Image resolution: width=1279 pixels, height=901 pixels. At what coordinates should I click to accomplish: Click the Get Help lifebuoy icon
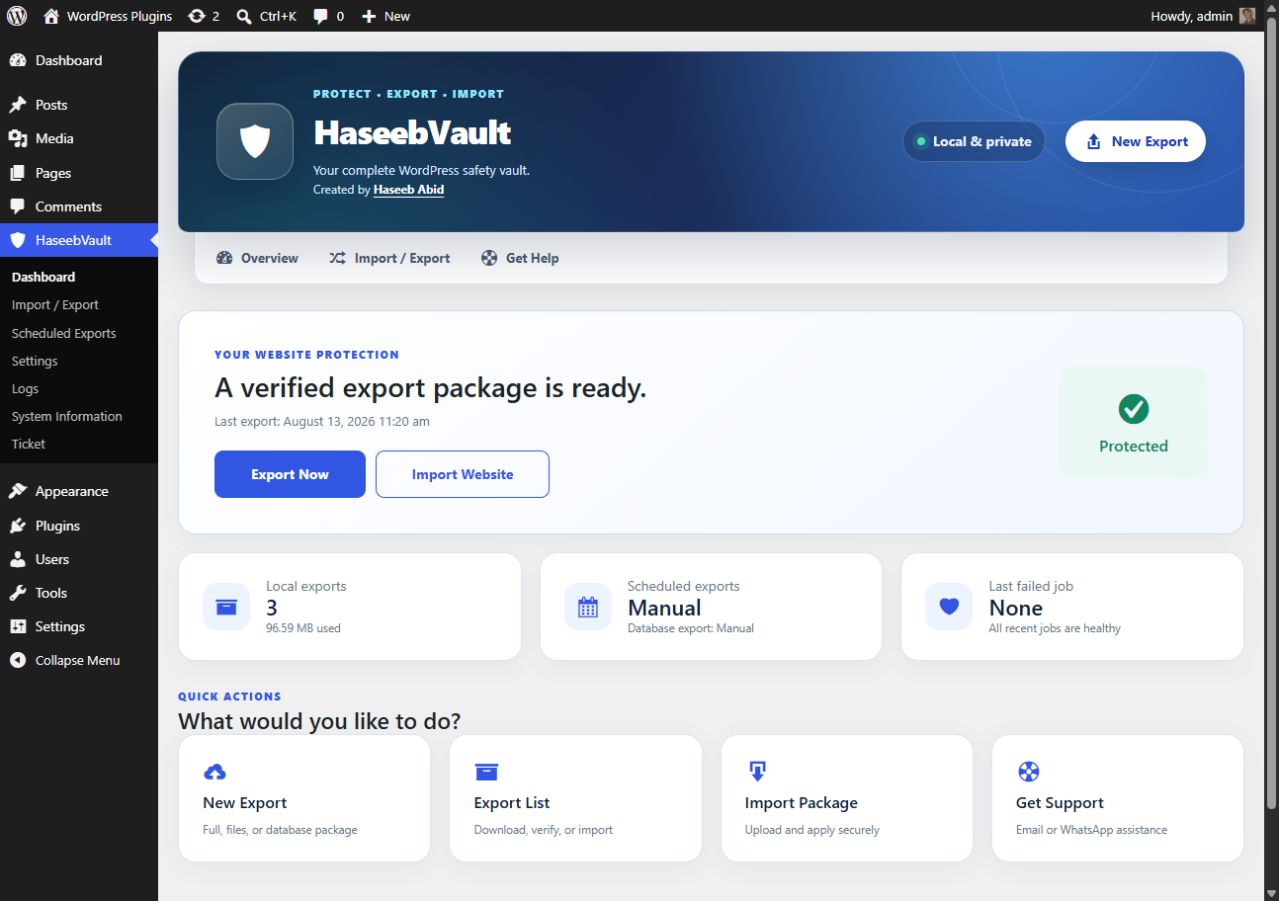[x=489, y=258]
